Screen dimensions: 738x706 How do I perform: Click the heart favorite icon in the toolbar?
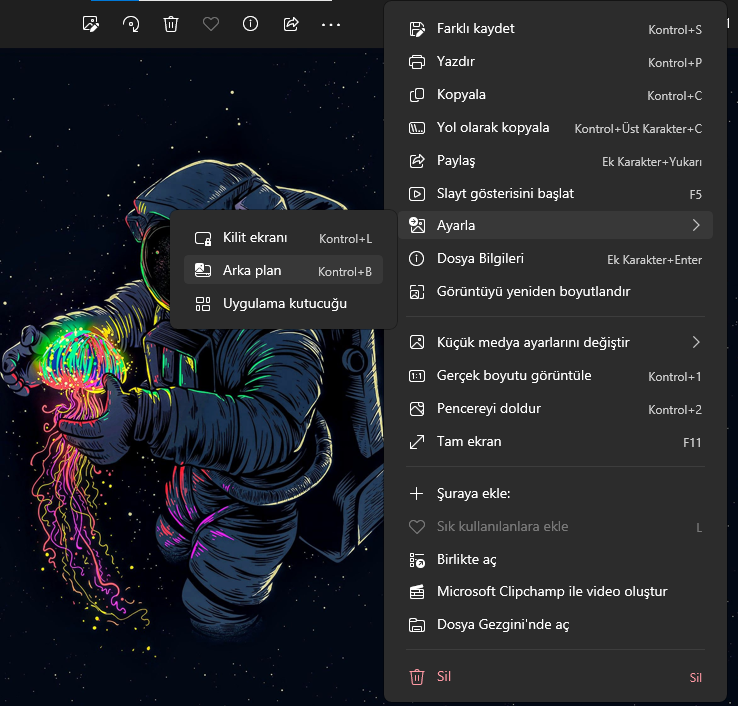click(x=211, y=24)
